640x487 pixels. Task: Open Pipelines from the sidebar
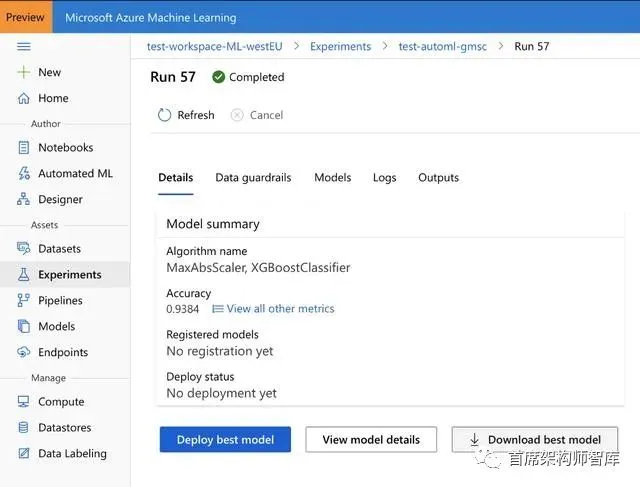click(x=60, y=300)
